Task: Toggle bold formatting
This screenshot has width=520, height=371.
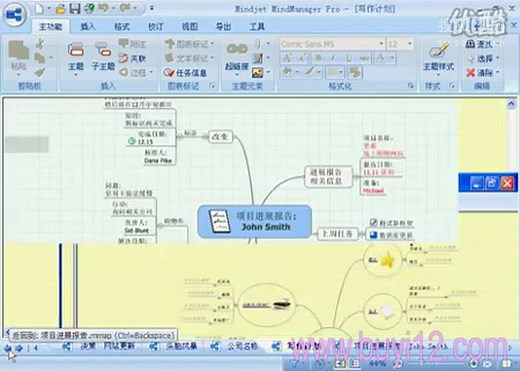Action: [x=319, y=58]
